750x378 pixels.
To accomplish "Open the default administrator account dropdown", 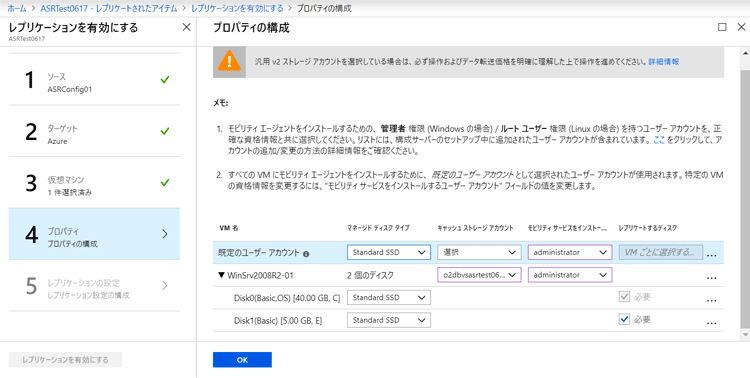I will tap(570, 252).
